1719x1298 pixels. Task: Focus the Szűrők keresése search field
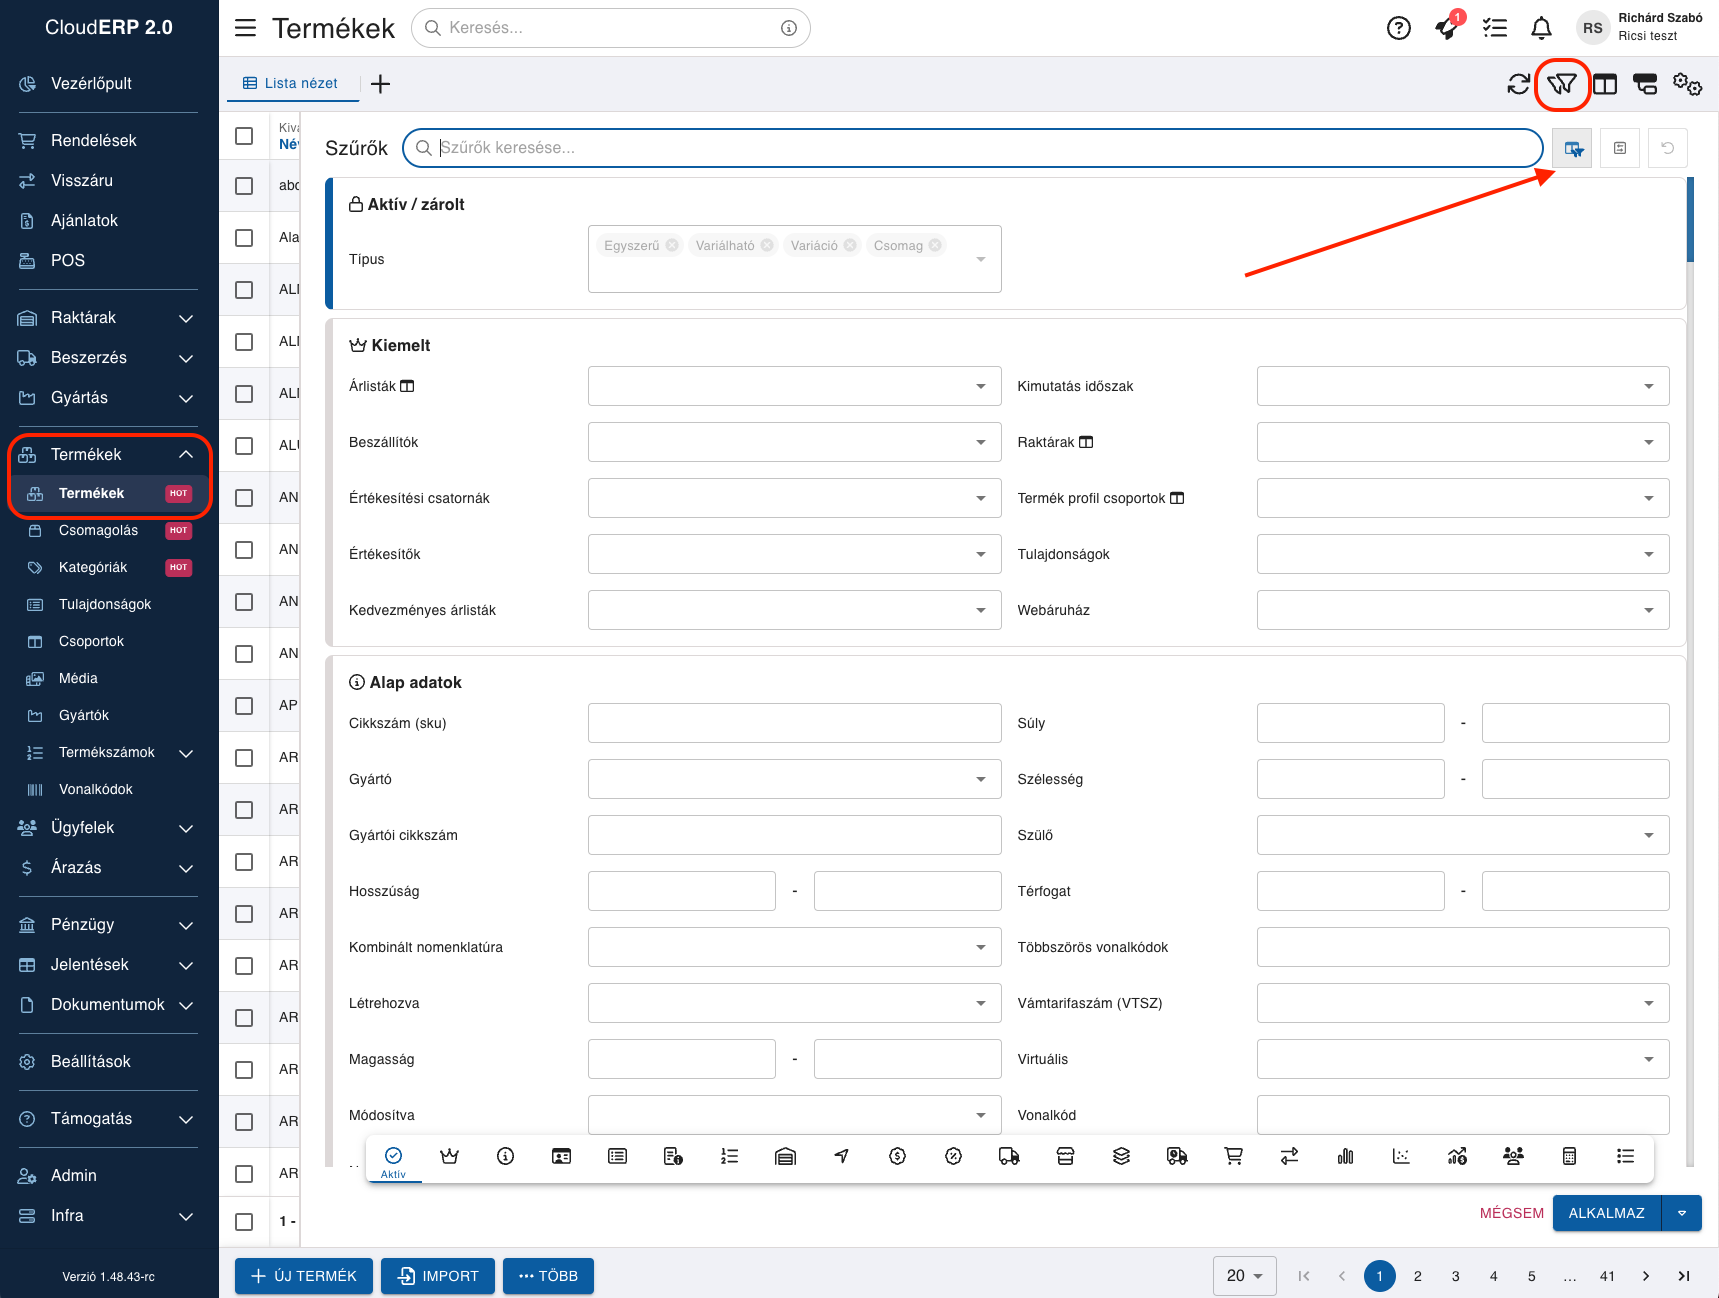coord(972,148)
